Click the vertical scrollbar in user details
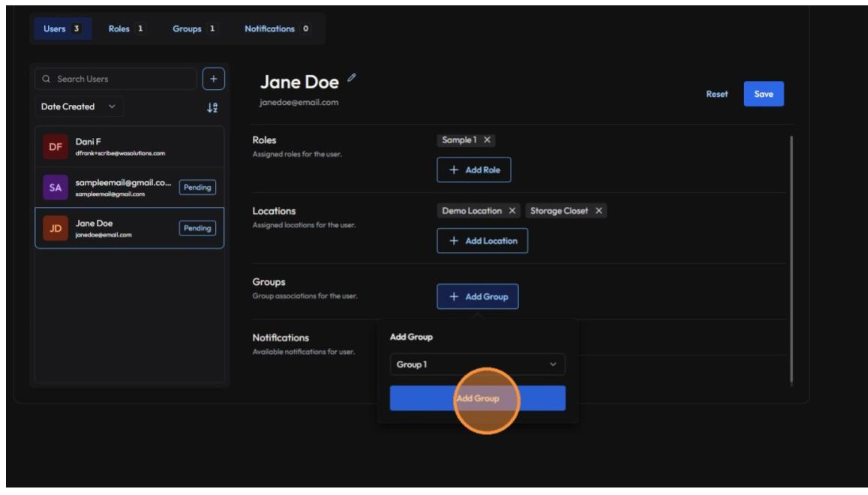Screen dimensions: 868x495 click(791, 260)
